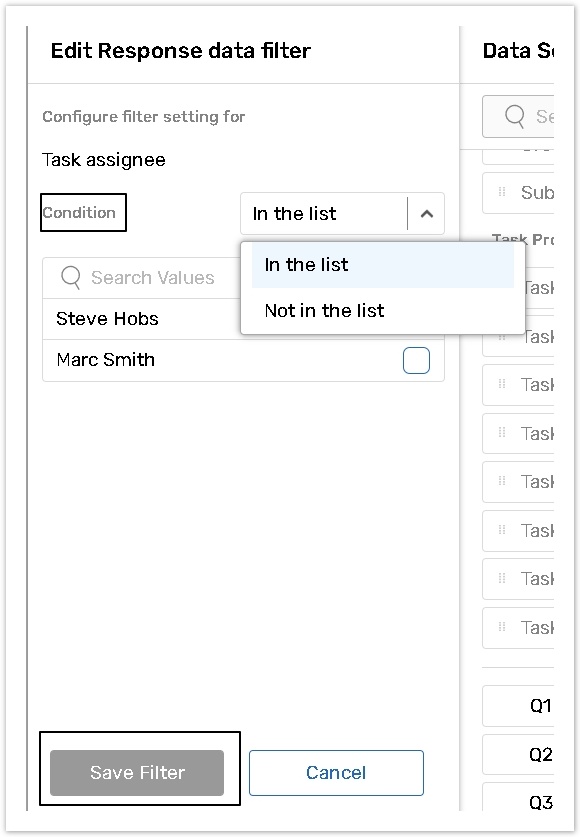Click the Save Filter button

click(137, 772)
